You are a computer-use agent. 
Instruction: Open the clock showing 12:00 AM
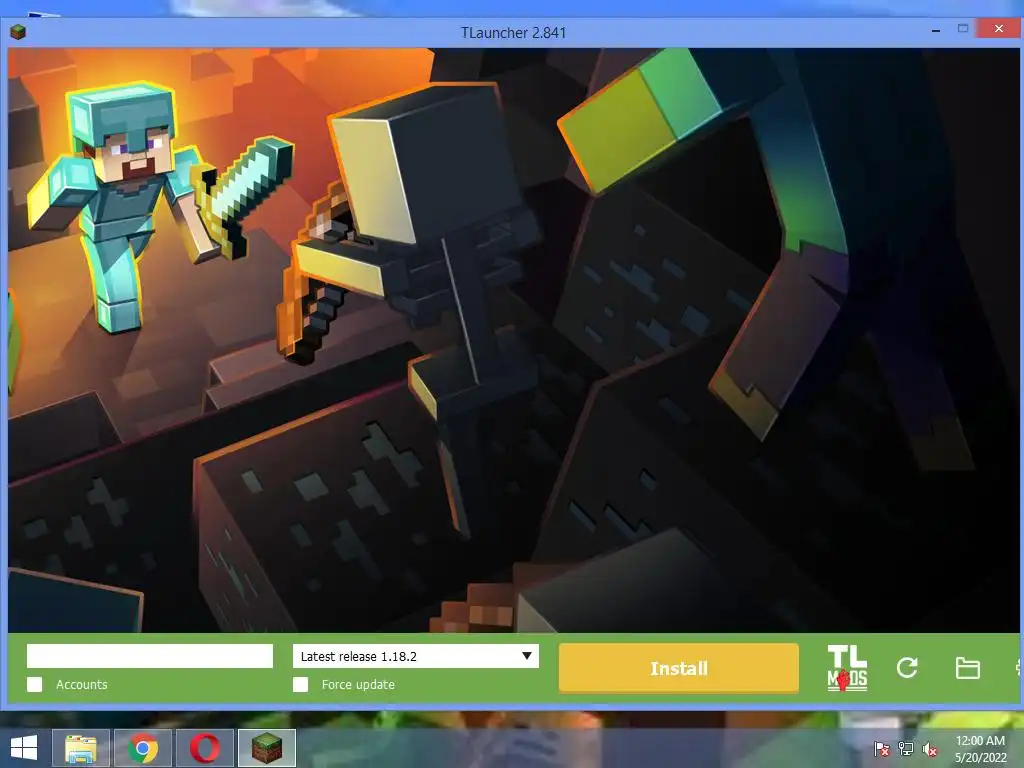(980, 748)
